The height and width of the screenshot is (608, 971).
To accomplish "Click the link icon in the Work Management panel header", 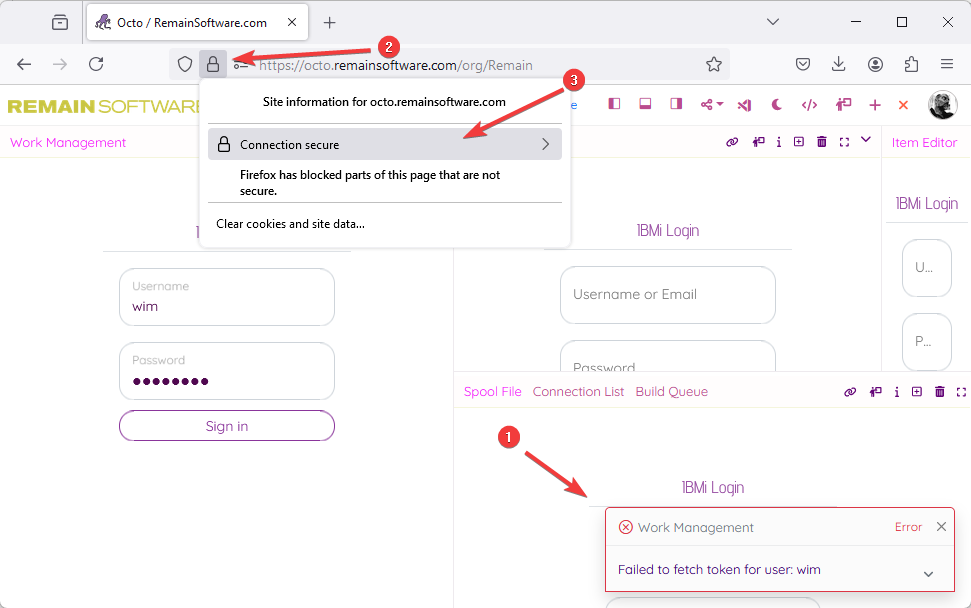I will click(x=732, y=142).
